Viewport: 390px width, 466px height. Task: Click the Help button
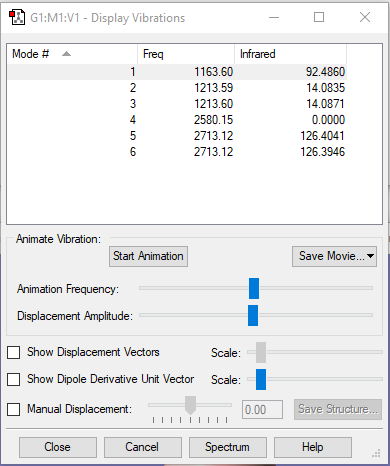(x=313, y=447)
